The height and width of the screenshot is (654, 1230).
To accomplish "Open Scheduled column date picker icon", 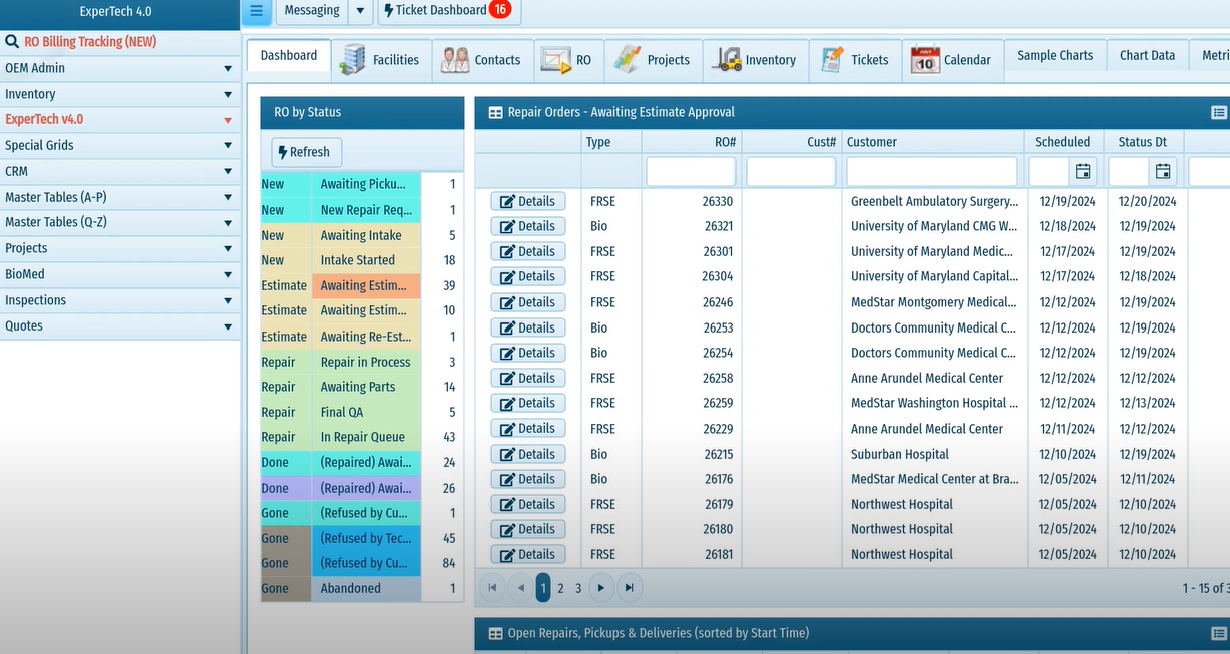I will (x=1083, y=171).
